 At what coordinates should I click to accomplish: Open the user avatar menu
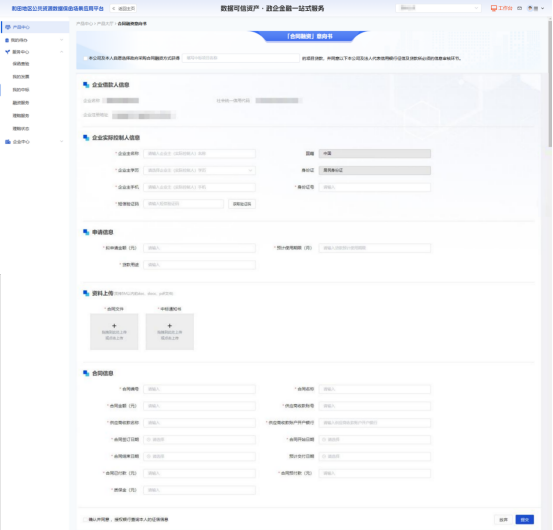coord(530,8)
